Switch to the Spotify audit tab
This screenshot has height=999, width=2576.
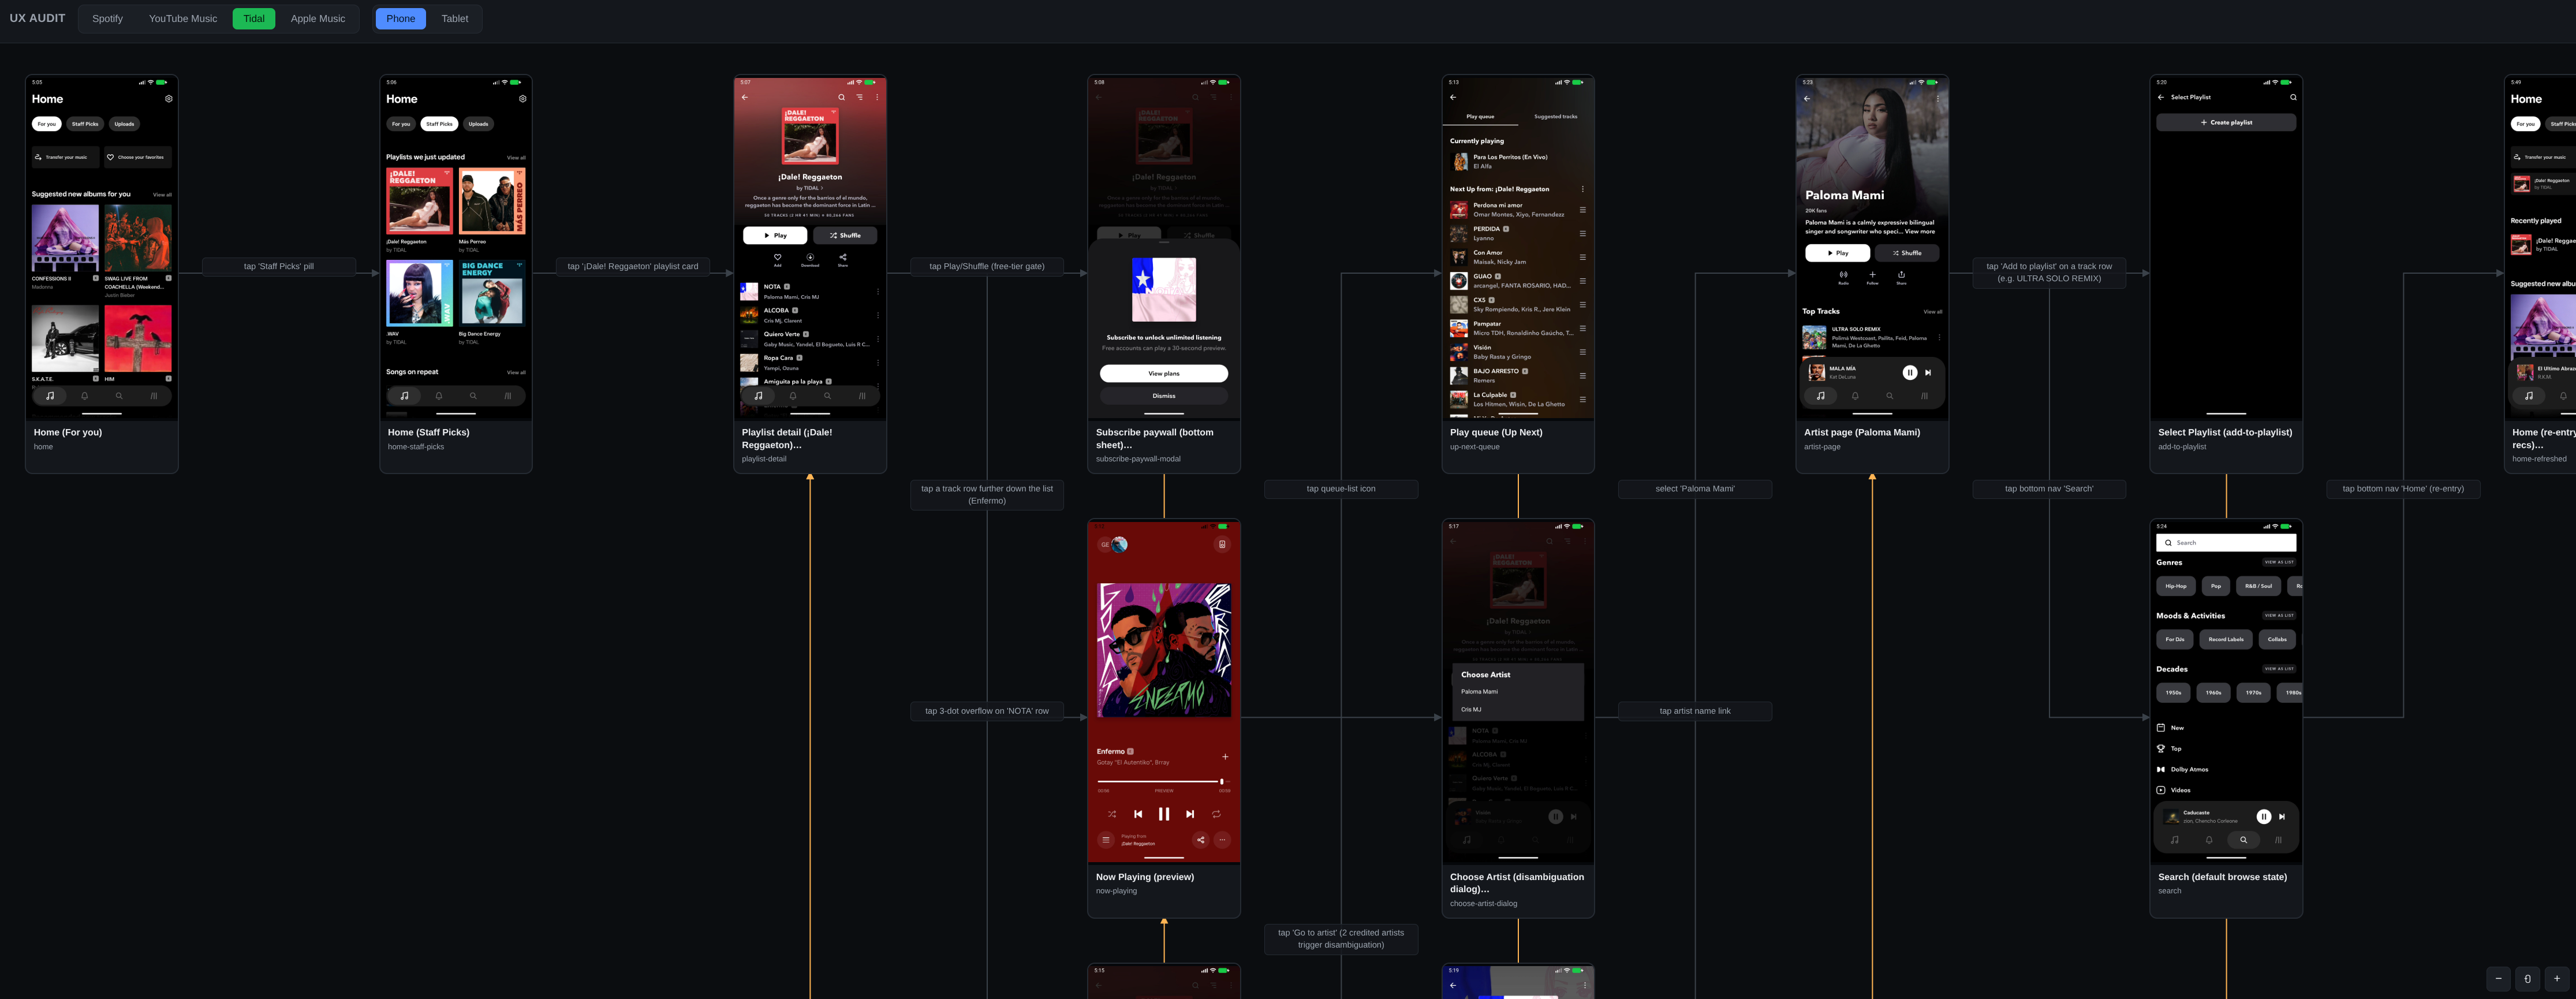[107, 18]
